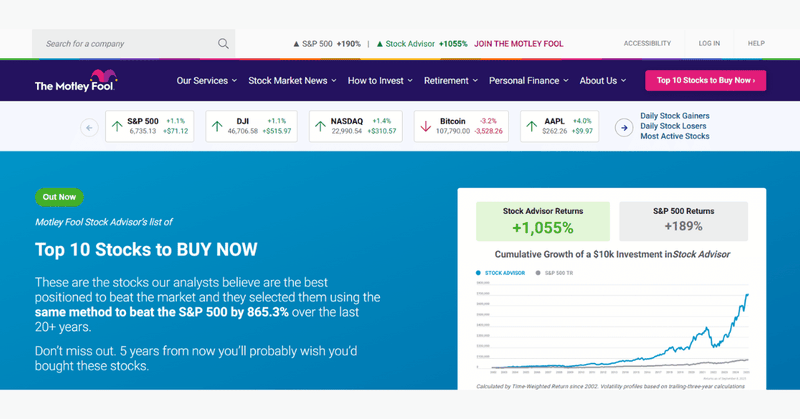
Task: Click the S&P 500 green up arrow
Action: click(117, 126)
